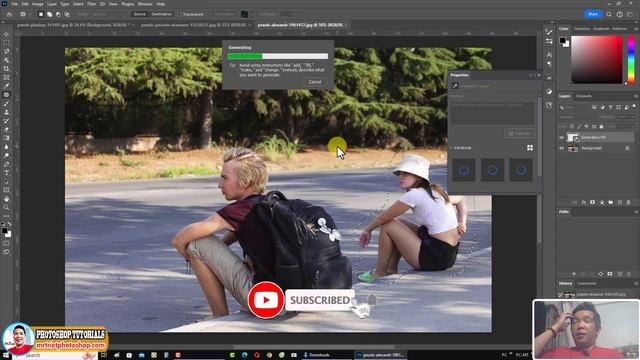The width and height of the screenshot is (640, 360).
Task: Enable the Transparent checkbox
Action: (180, 14)
